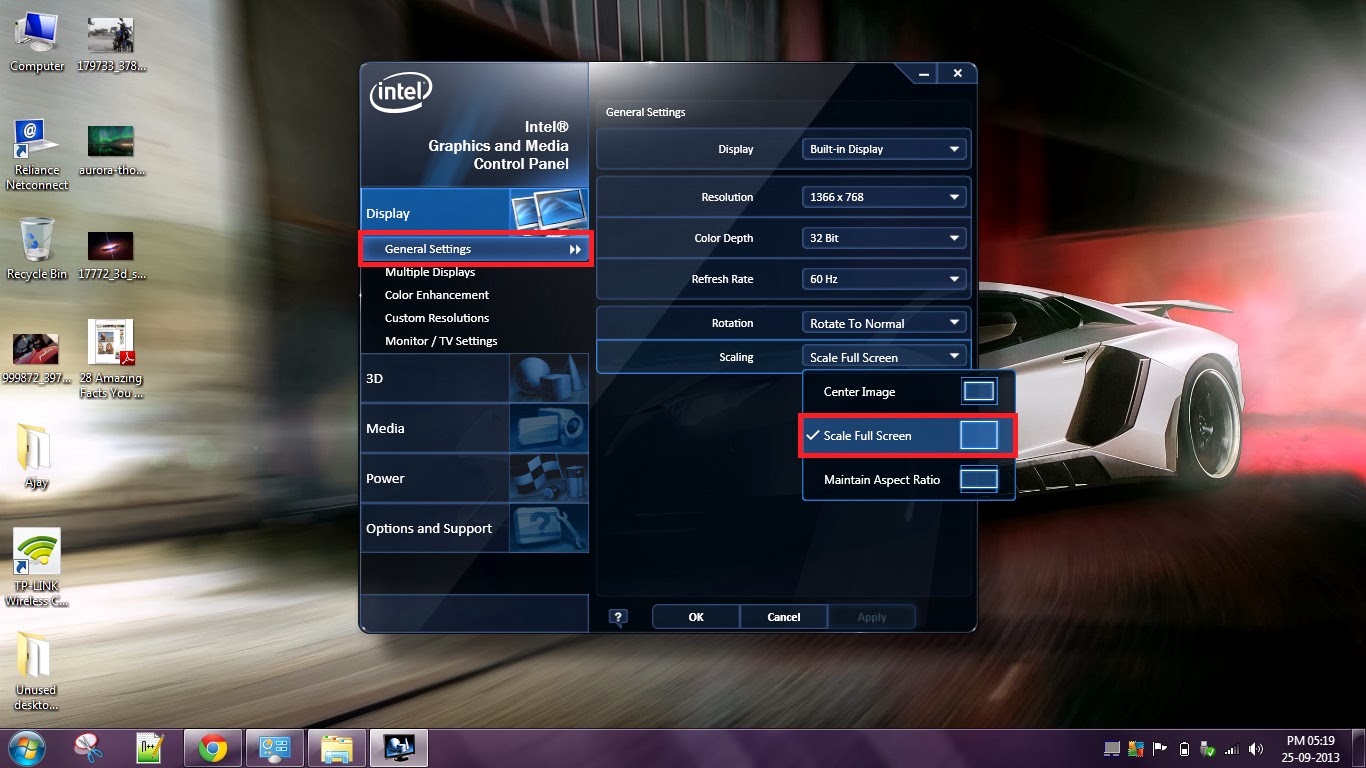Click the Cancel button
The image size is (1366, 768).
[x=784, y=617]
